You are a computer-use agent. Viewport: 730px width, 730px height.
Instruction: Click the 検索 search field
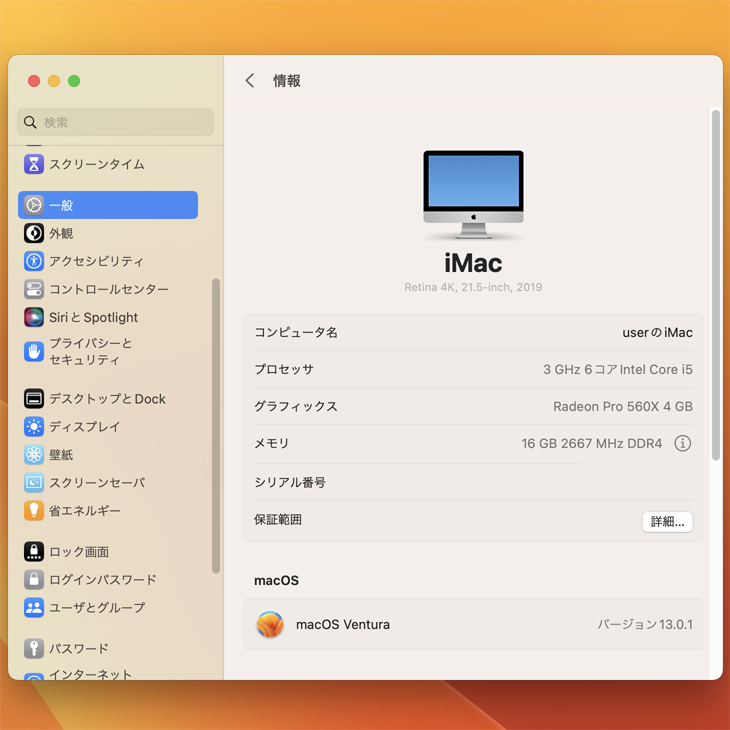point(115,122)
